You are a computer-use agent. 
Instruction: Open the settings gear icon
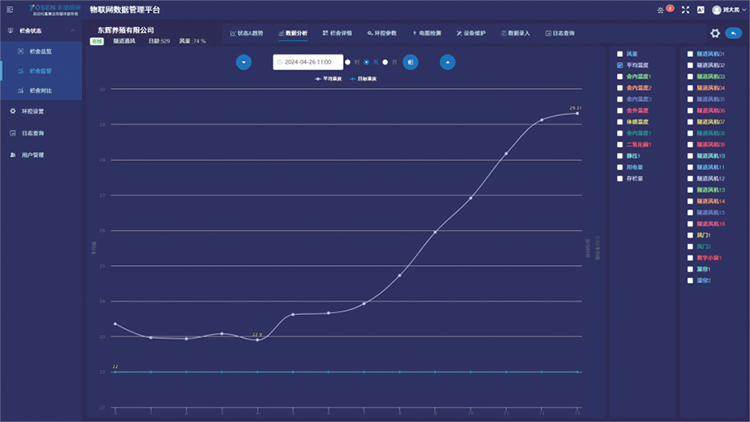[x=715, y=33]
